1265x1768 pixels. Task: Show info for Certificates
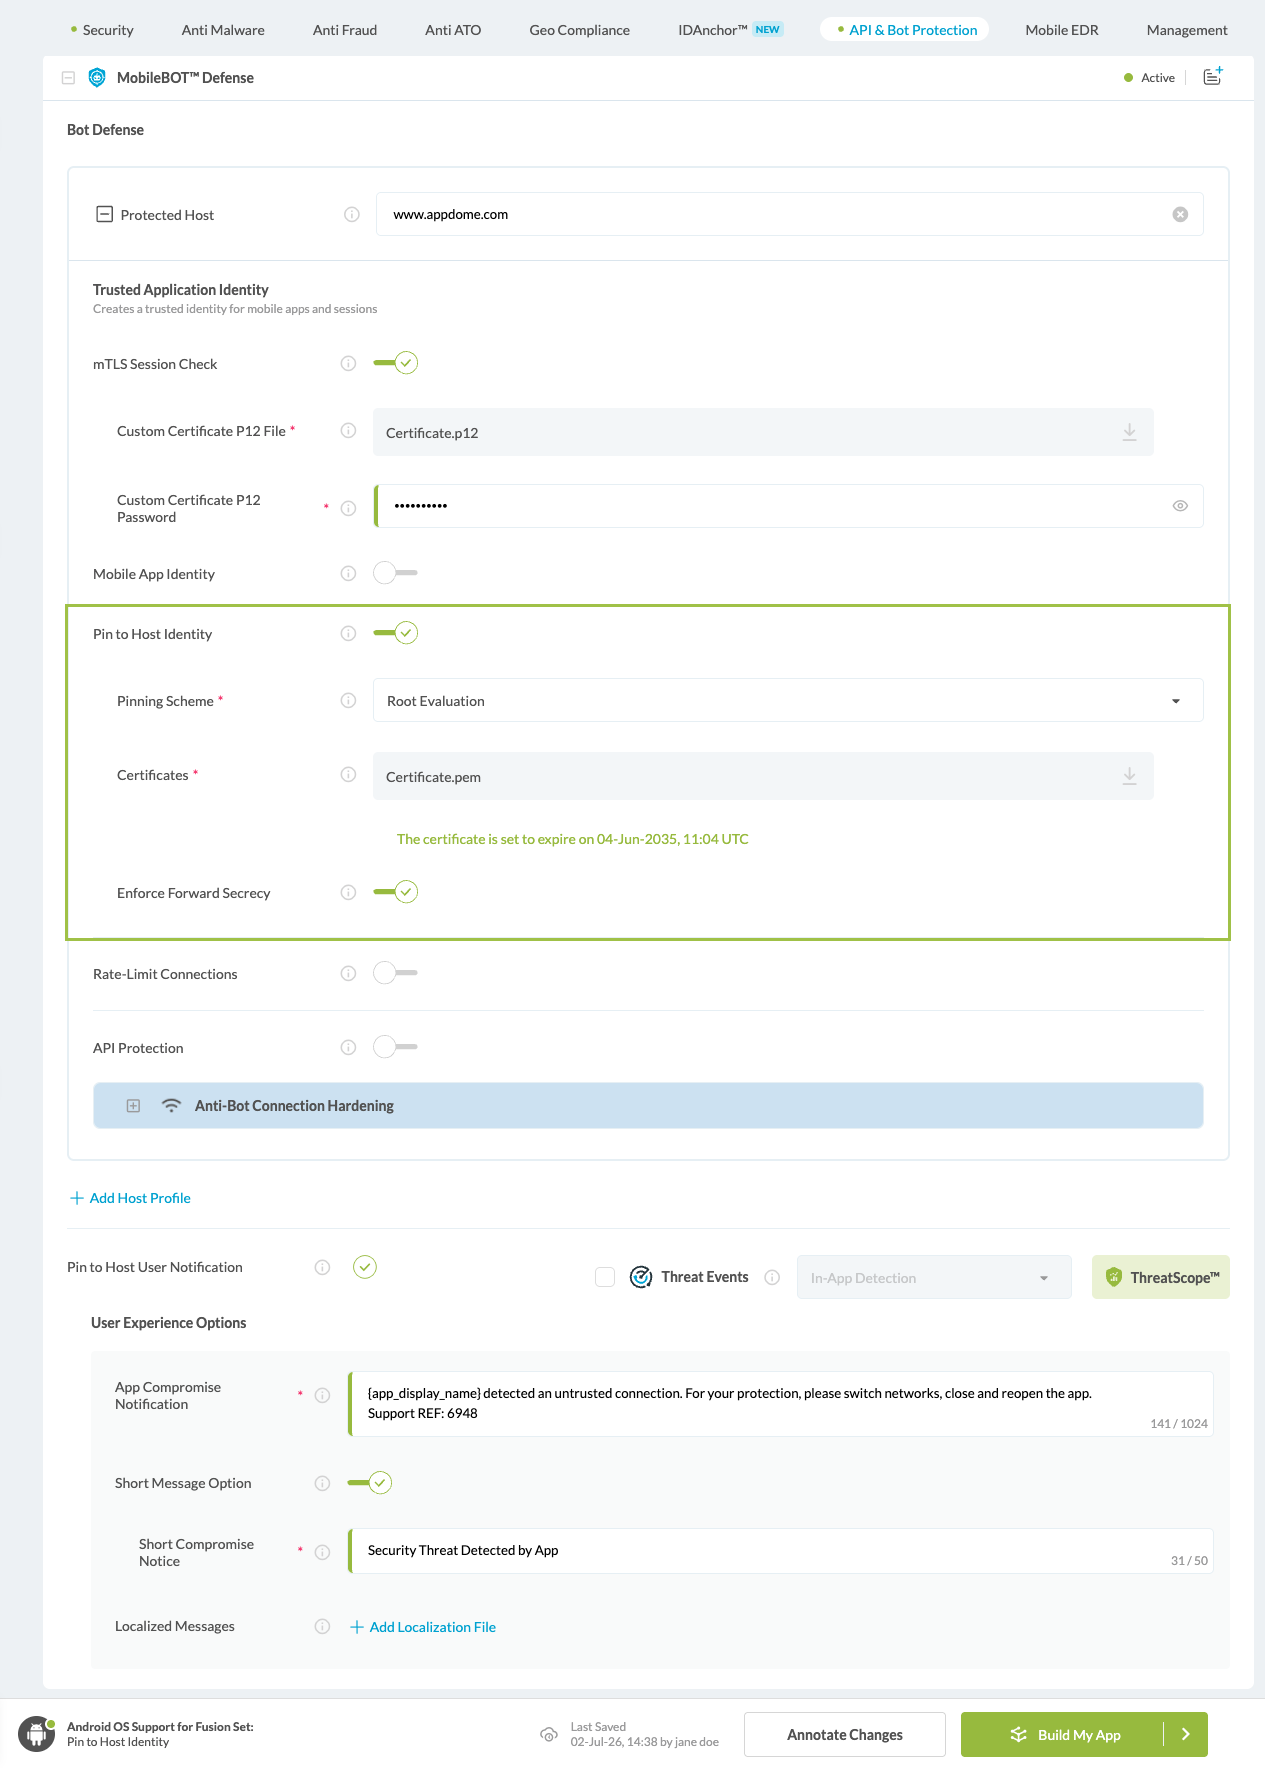pos(348,775)
